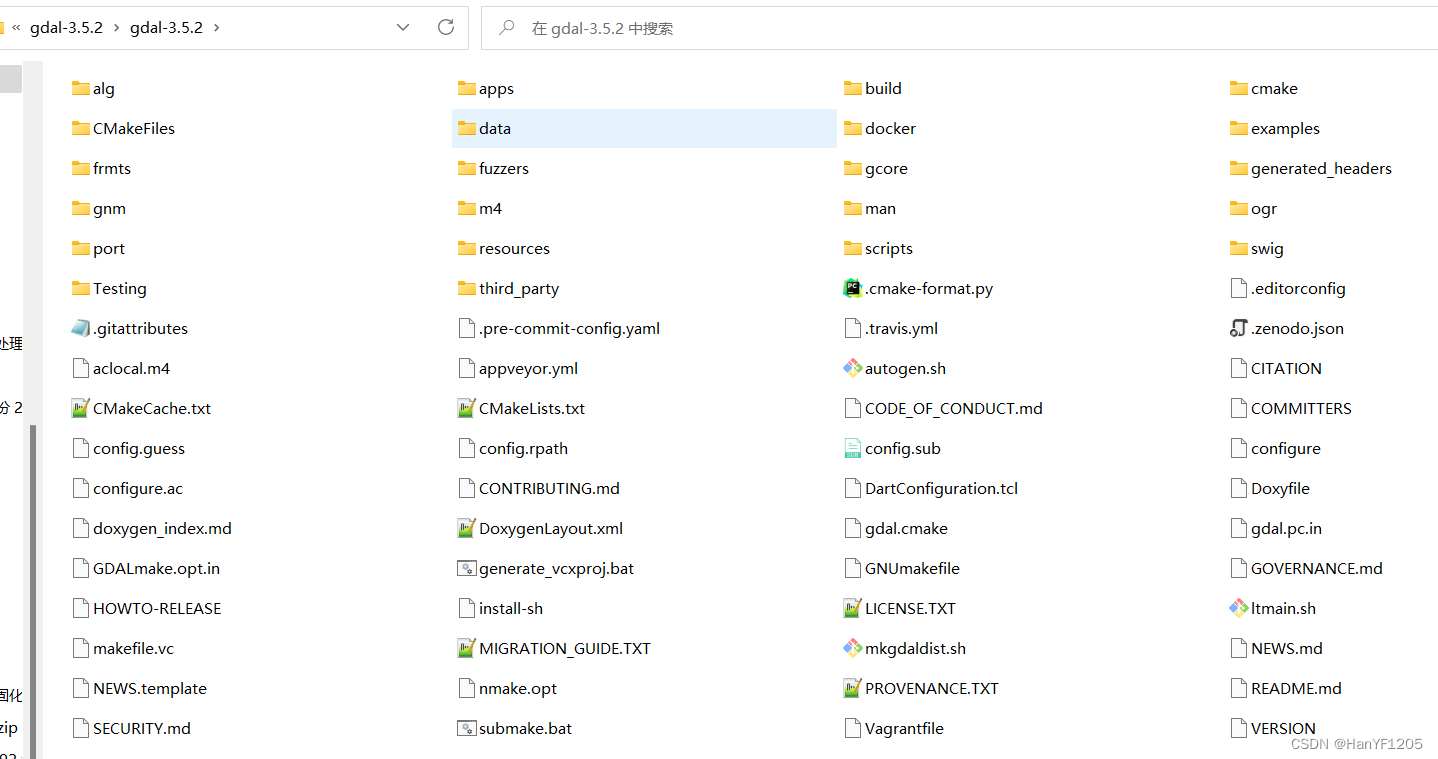1438x759 pixels.
Task: Select the Vagrantfile file name
Action: [904, 728]
